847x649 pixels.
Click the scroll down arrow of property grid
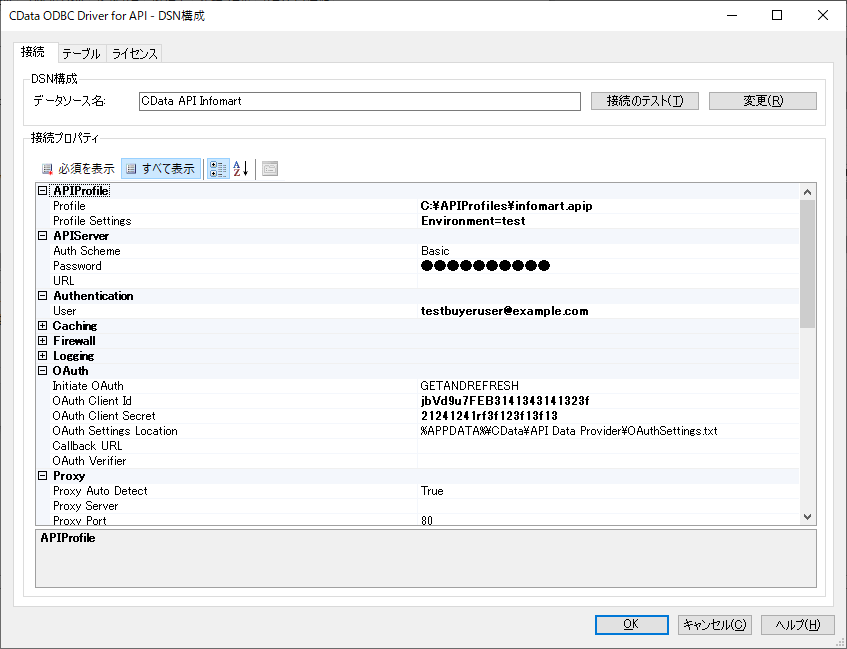pos(808,517)
